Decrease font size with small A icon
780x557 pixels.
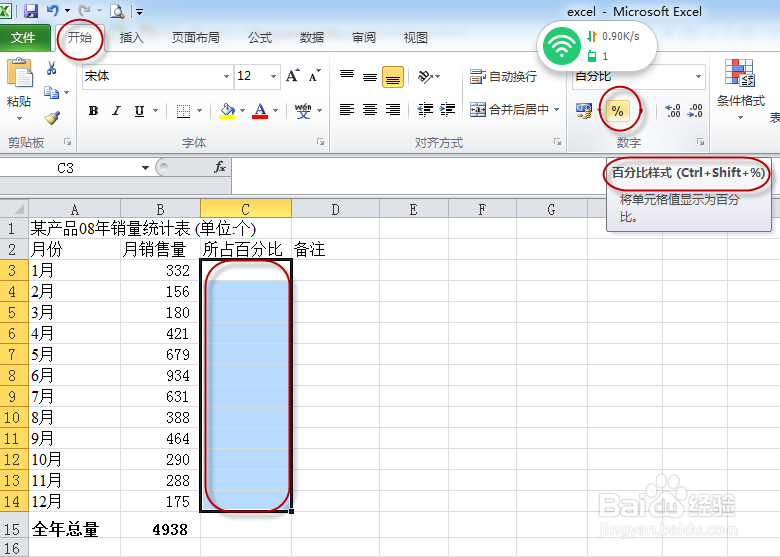[x=314, y=76]
